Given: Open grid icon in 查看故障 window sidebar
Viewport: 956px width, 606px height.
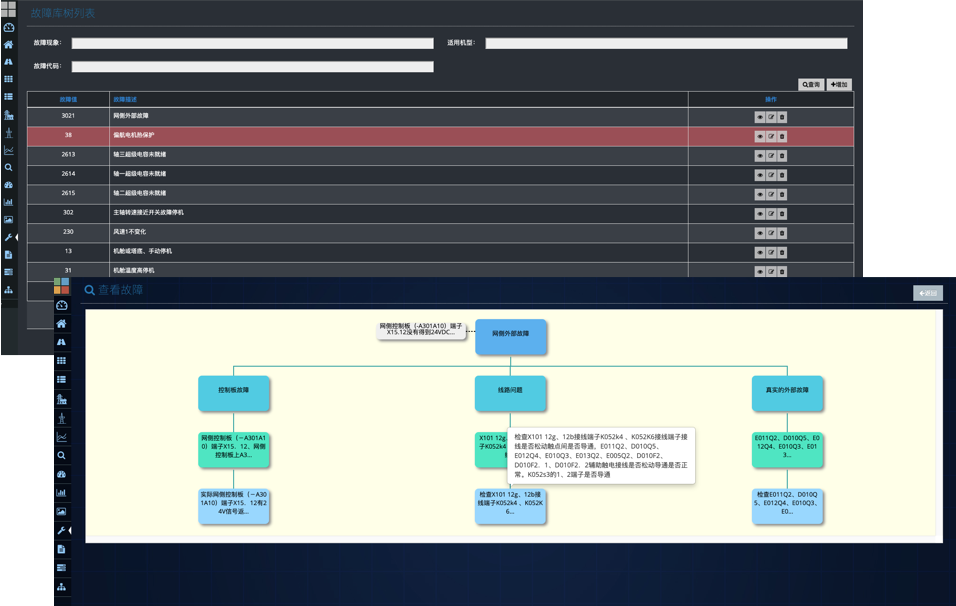Looking at the screenshot, I should click(x=62, y=360).
